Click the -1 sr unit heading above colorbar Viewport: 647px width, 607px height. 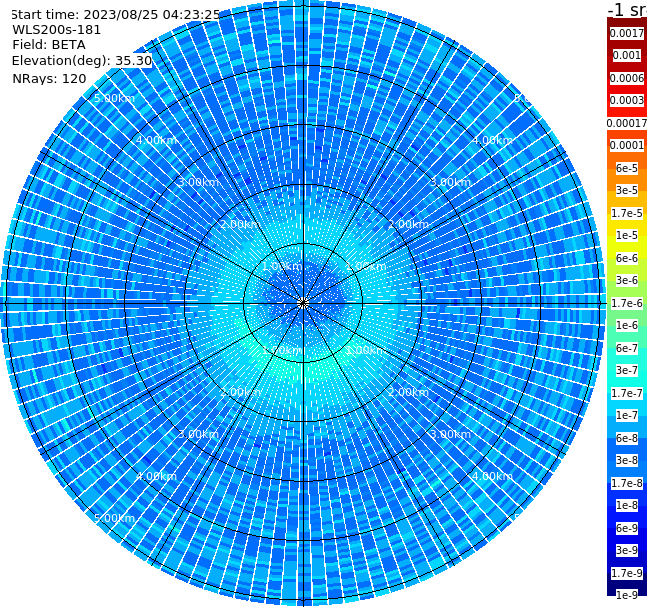pyautogui.click(x=627, y=9)
